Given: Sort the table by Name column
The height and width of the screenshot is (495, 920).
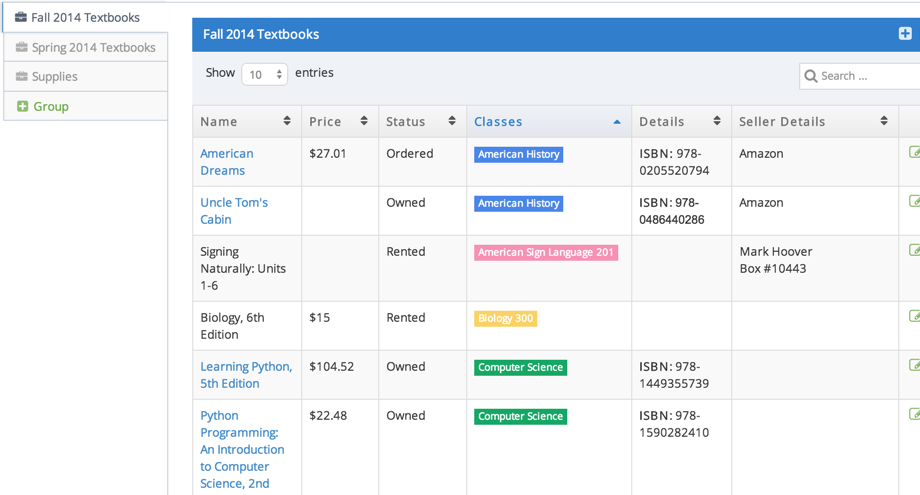Looking at the screenshot, I should point(287,121).
